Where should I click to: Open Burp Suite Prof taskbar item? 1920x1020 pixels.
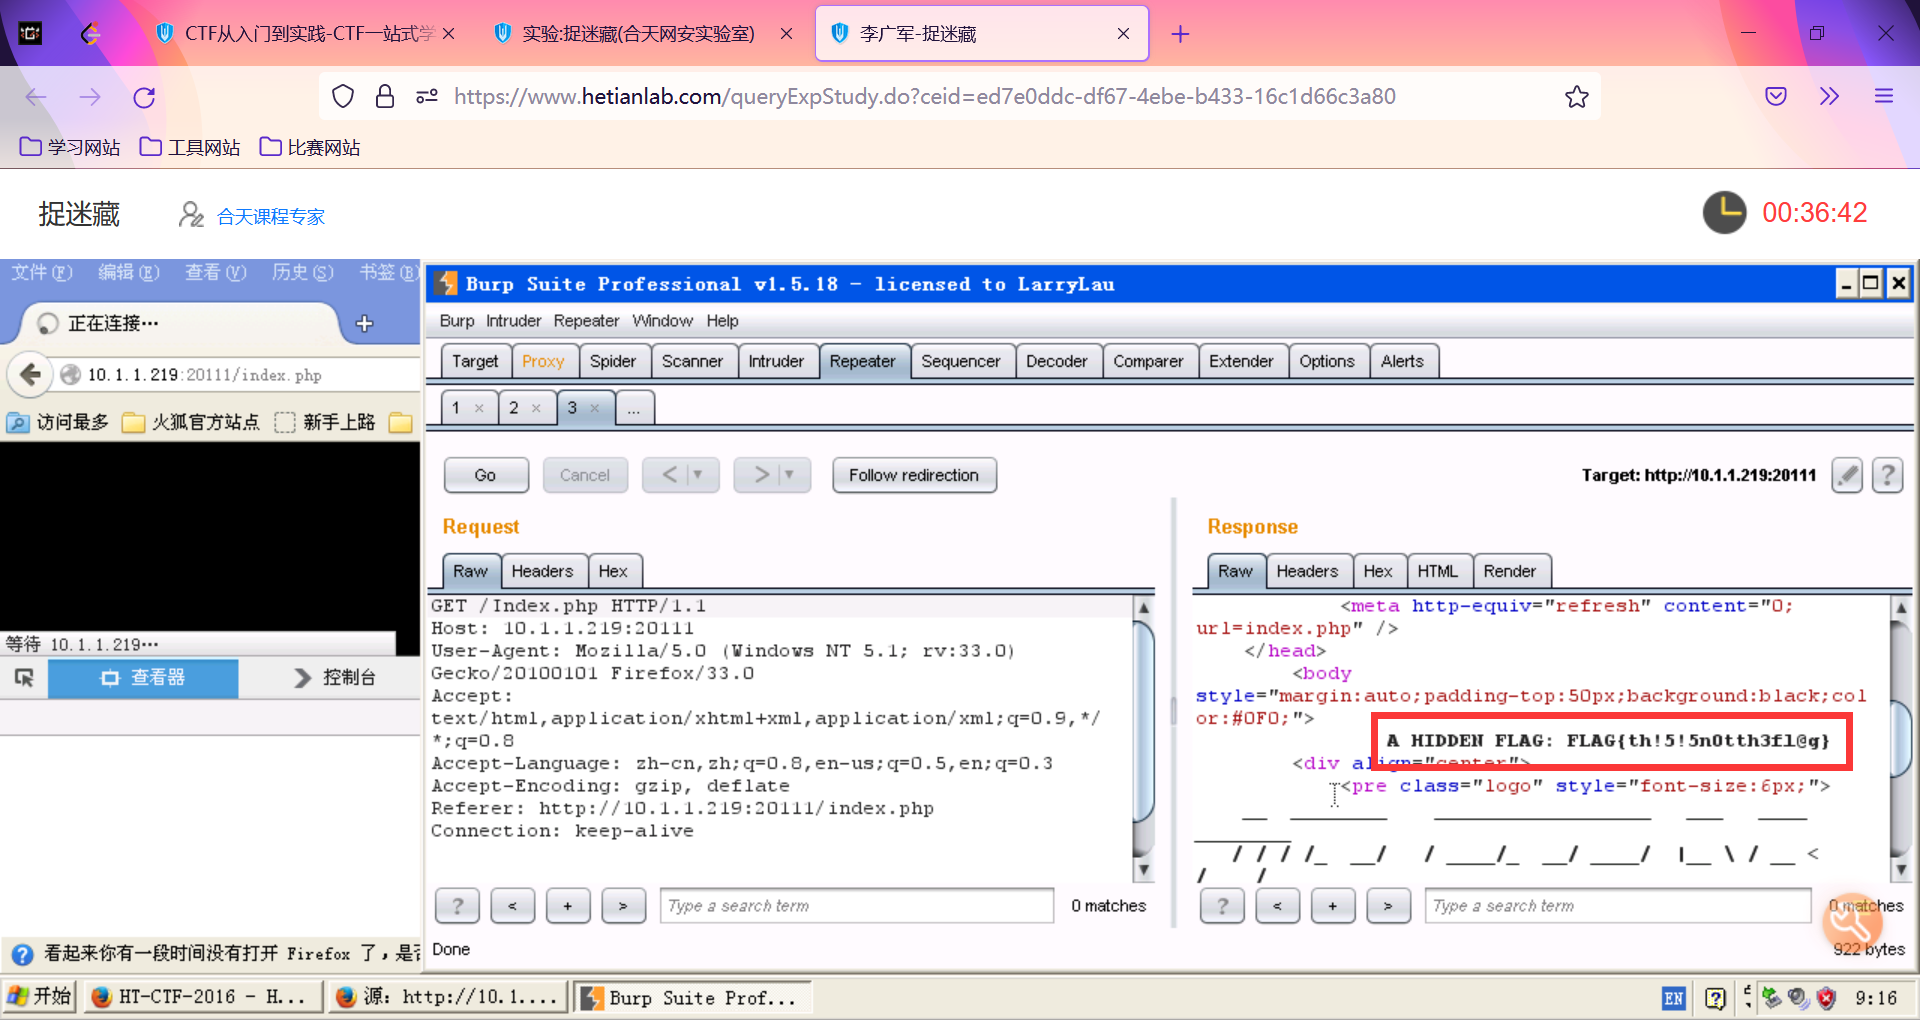pyautogui.click(x=692, y=998)
